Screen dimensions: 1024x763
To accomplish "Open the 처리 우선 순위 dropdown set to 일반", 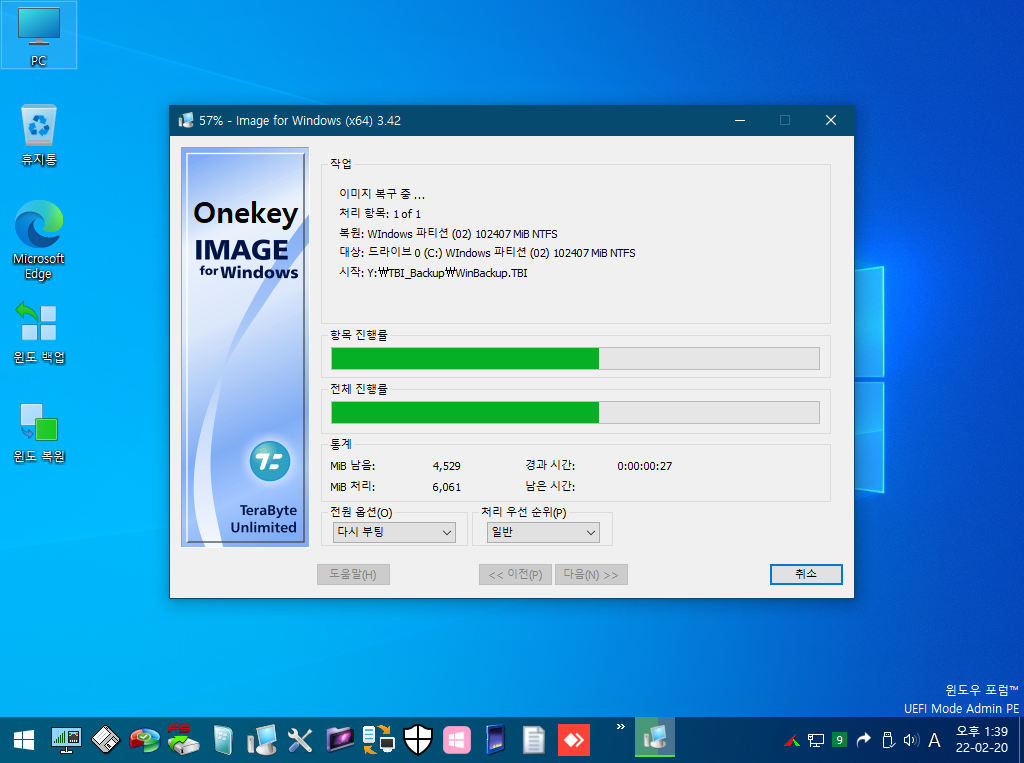I will click(x=543, y=532).
